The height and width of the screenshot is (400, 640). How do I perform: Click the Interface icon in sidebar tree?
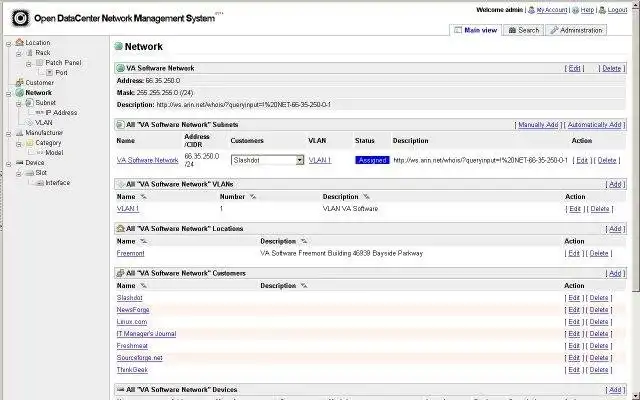[39, 183]
